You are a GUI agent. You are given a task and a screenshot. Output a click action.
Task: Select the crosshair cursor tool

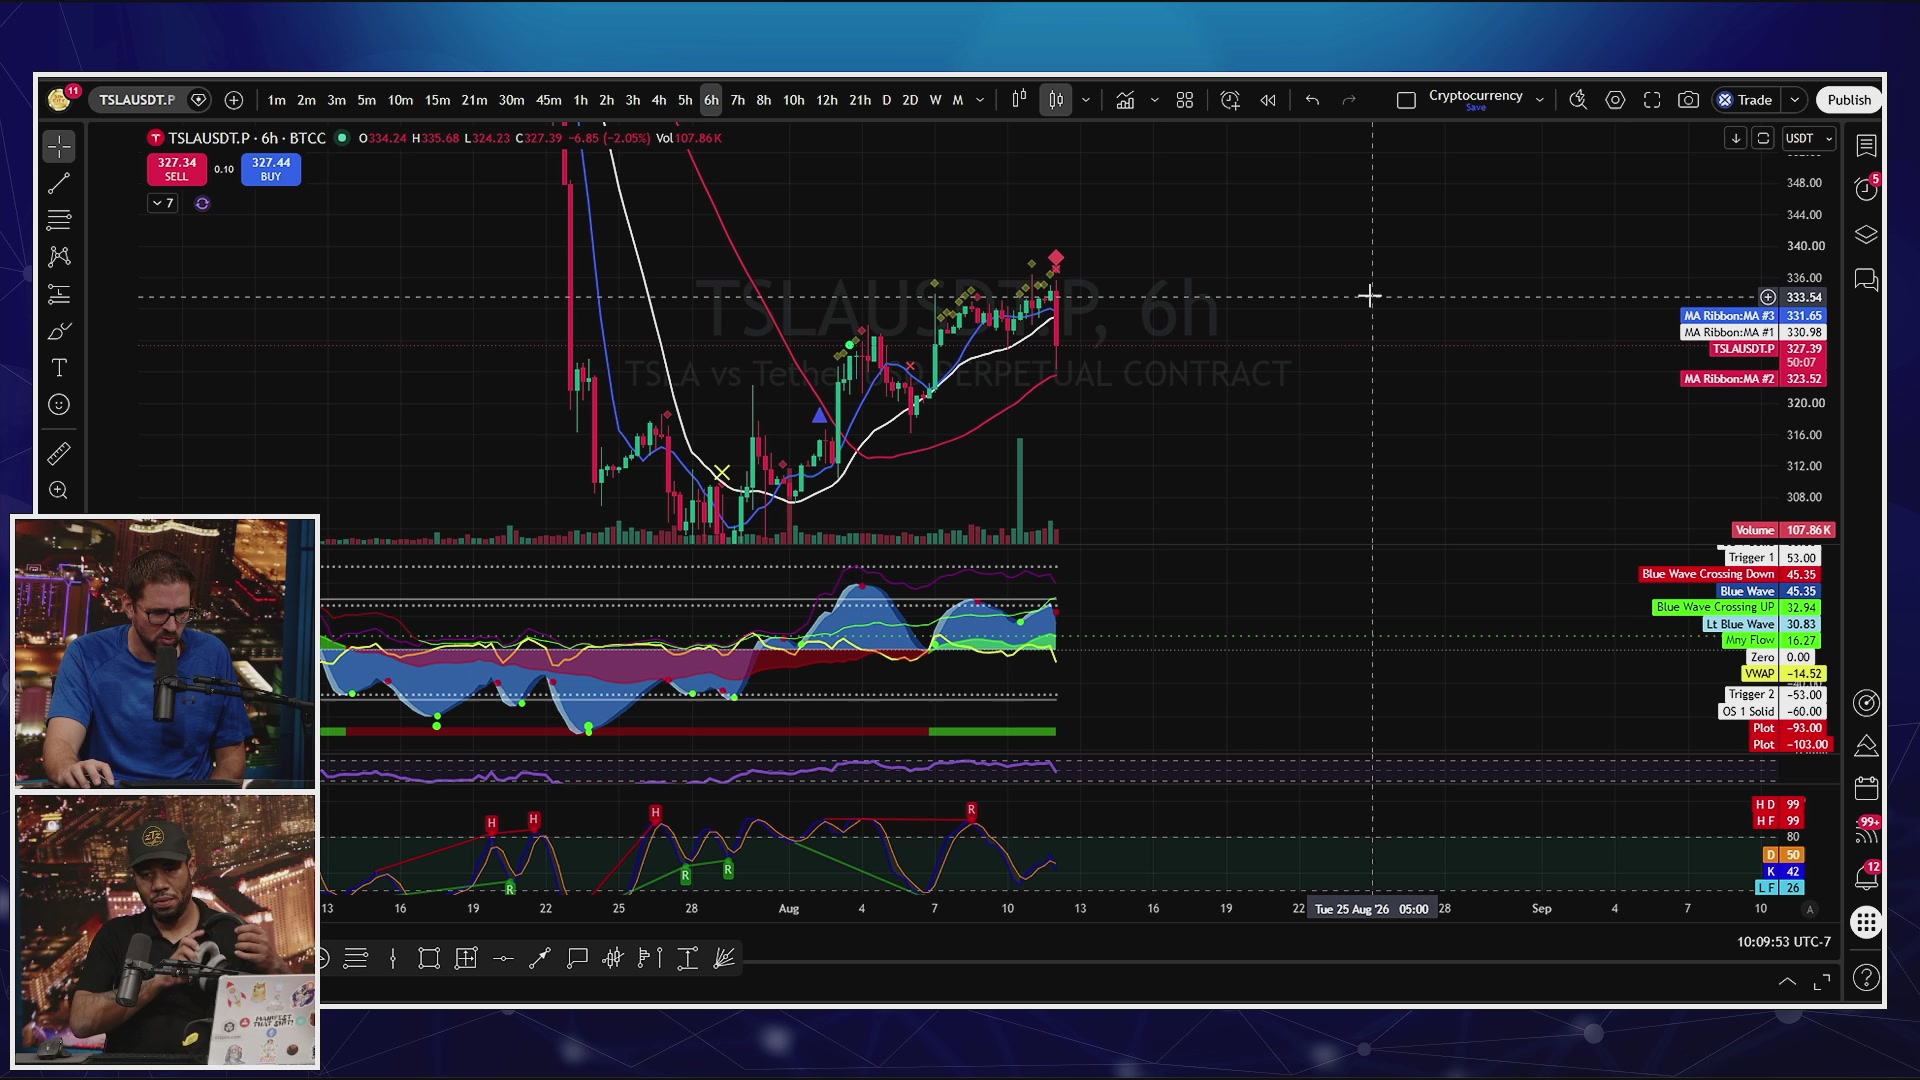click(59, 147)
